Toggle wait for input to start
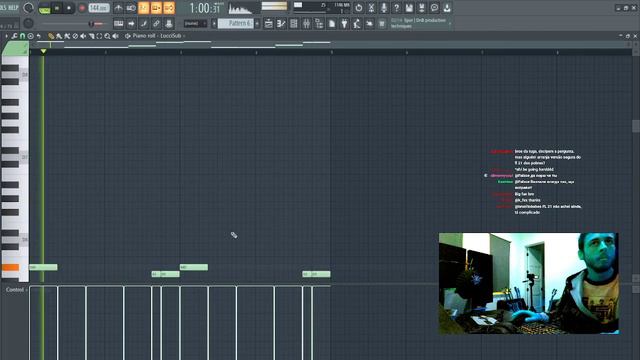 [x=131, y=8]
